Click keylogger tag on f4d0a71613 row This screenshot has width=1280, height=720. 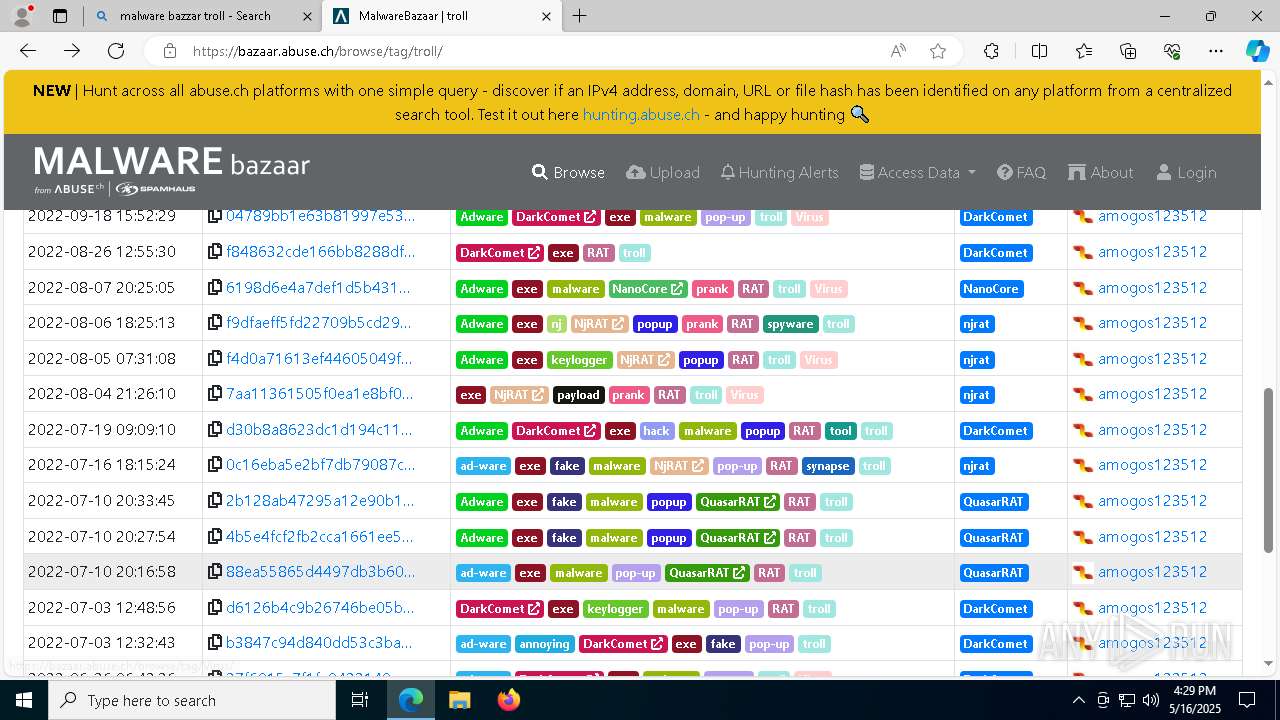578,359
